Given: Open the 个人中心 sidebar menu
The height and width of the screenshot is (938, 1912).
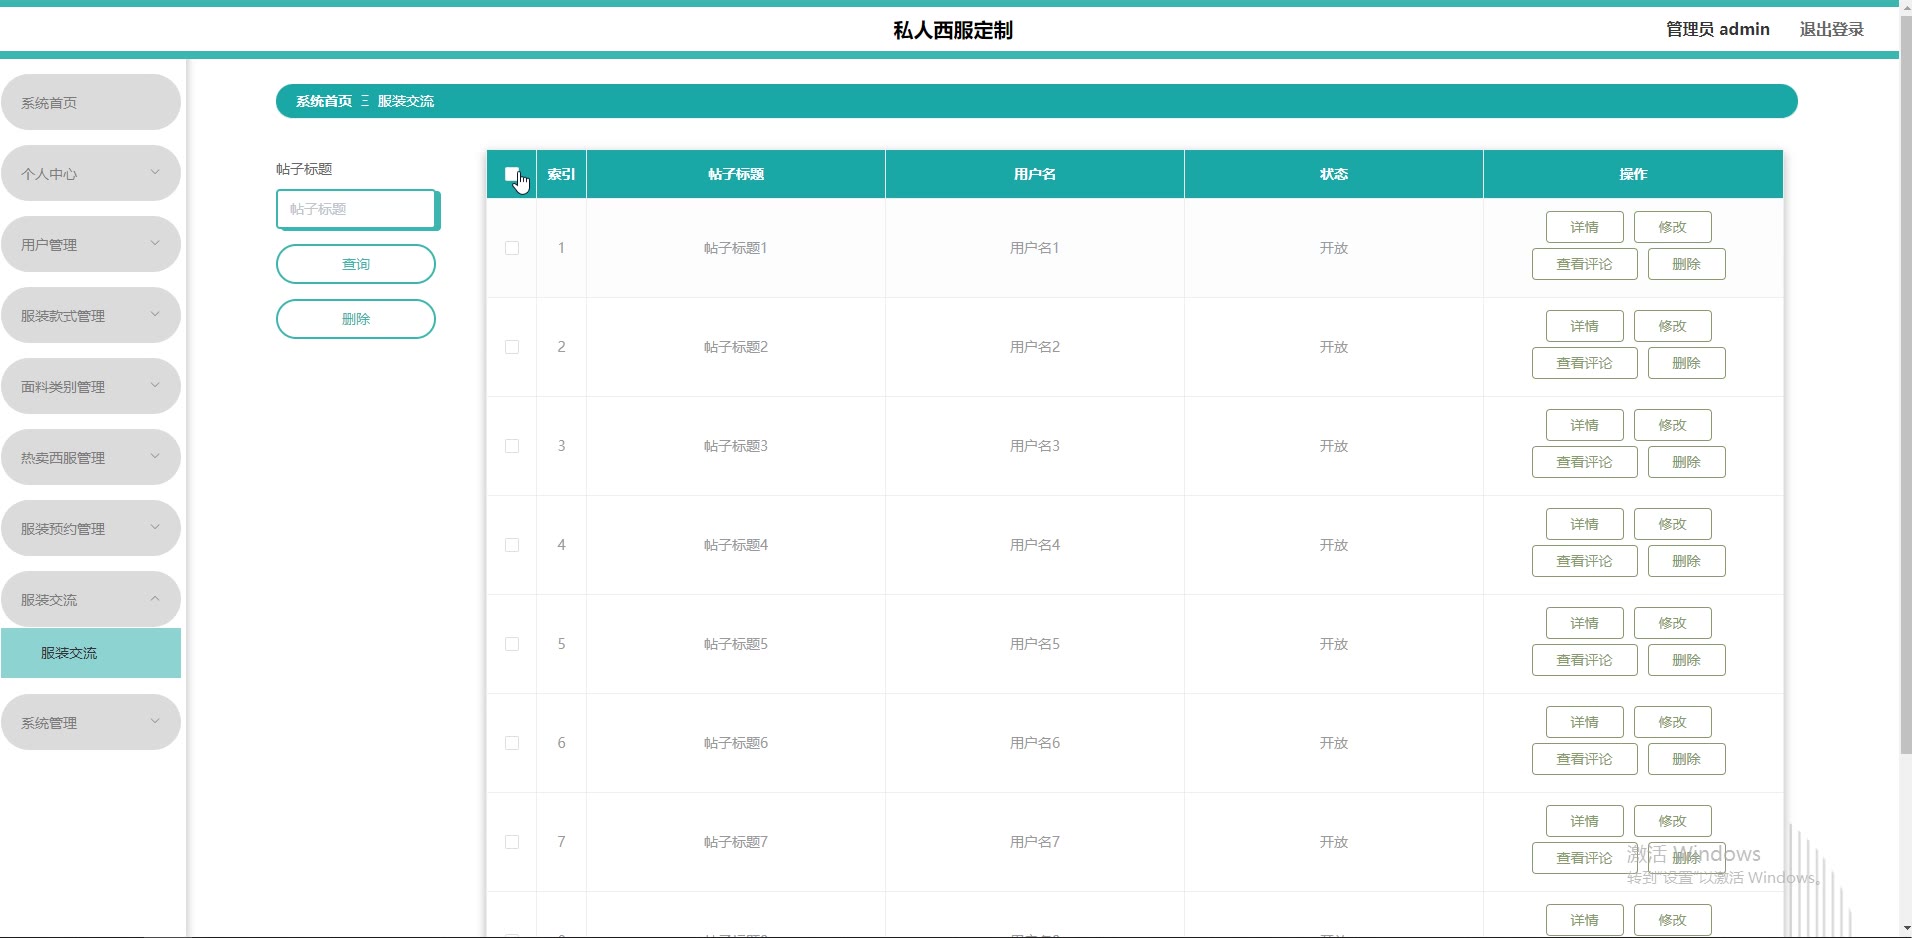Looking at the screenshot, I should coord(91,173).
